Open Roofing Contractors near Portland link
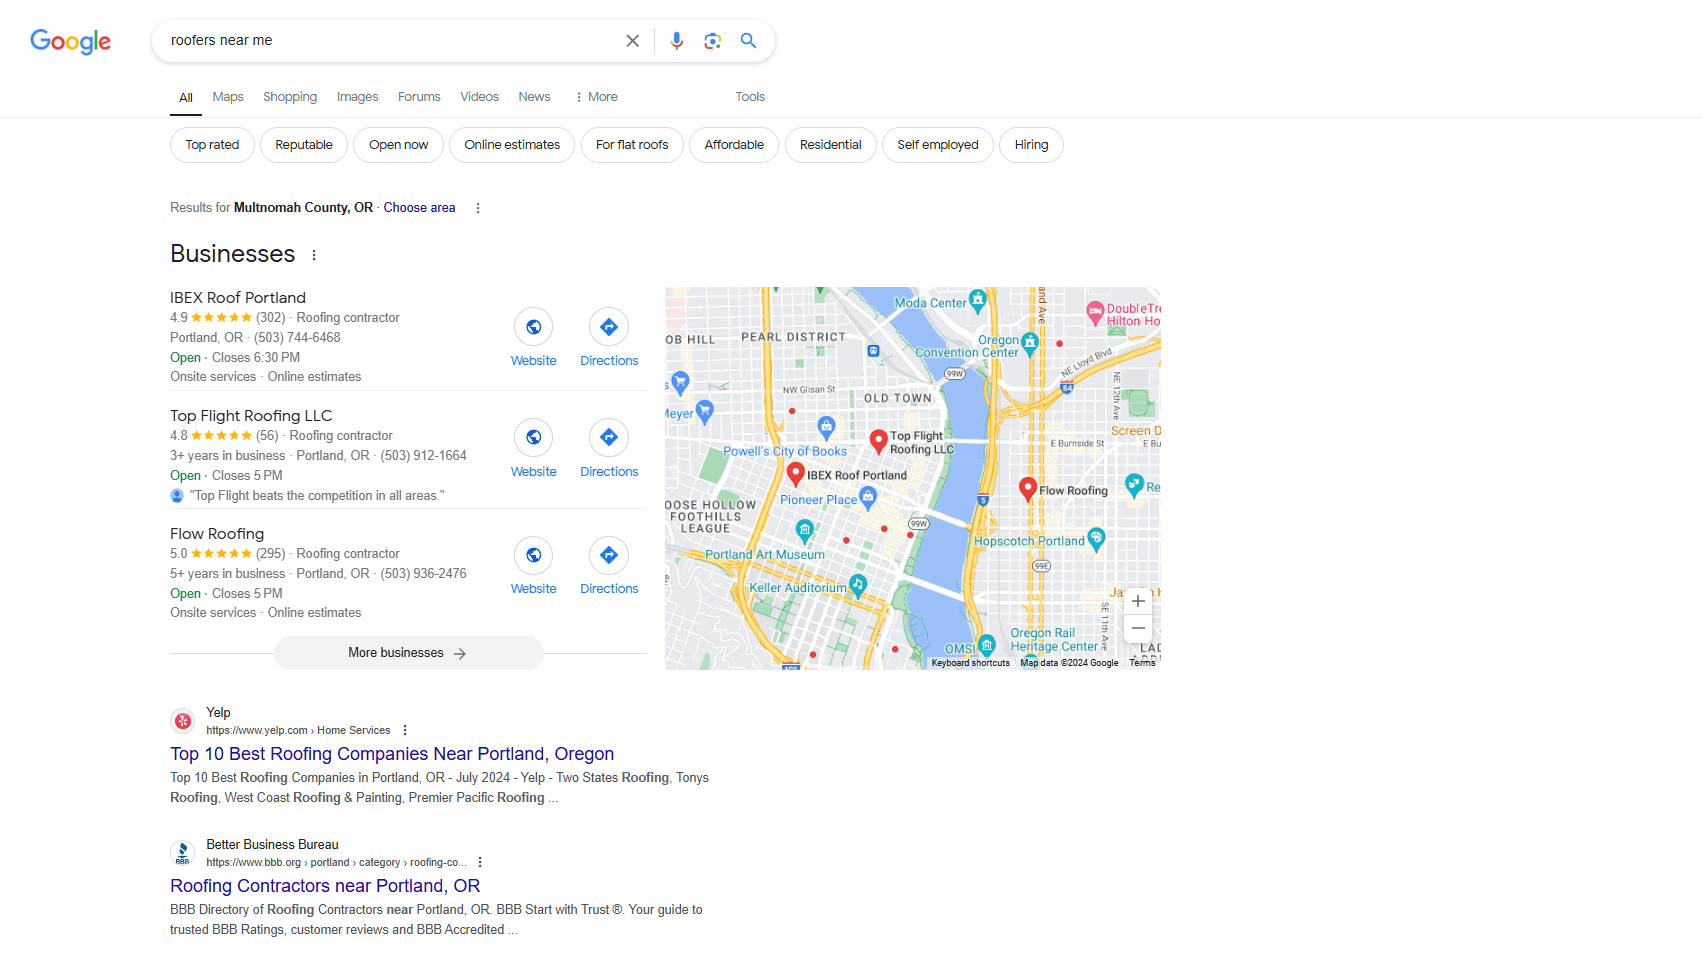Viewport: 1702px width, 953px height. click(325, 886)
